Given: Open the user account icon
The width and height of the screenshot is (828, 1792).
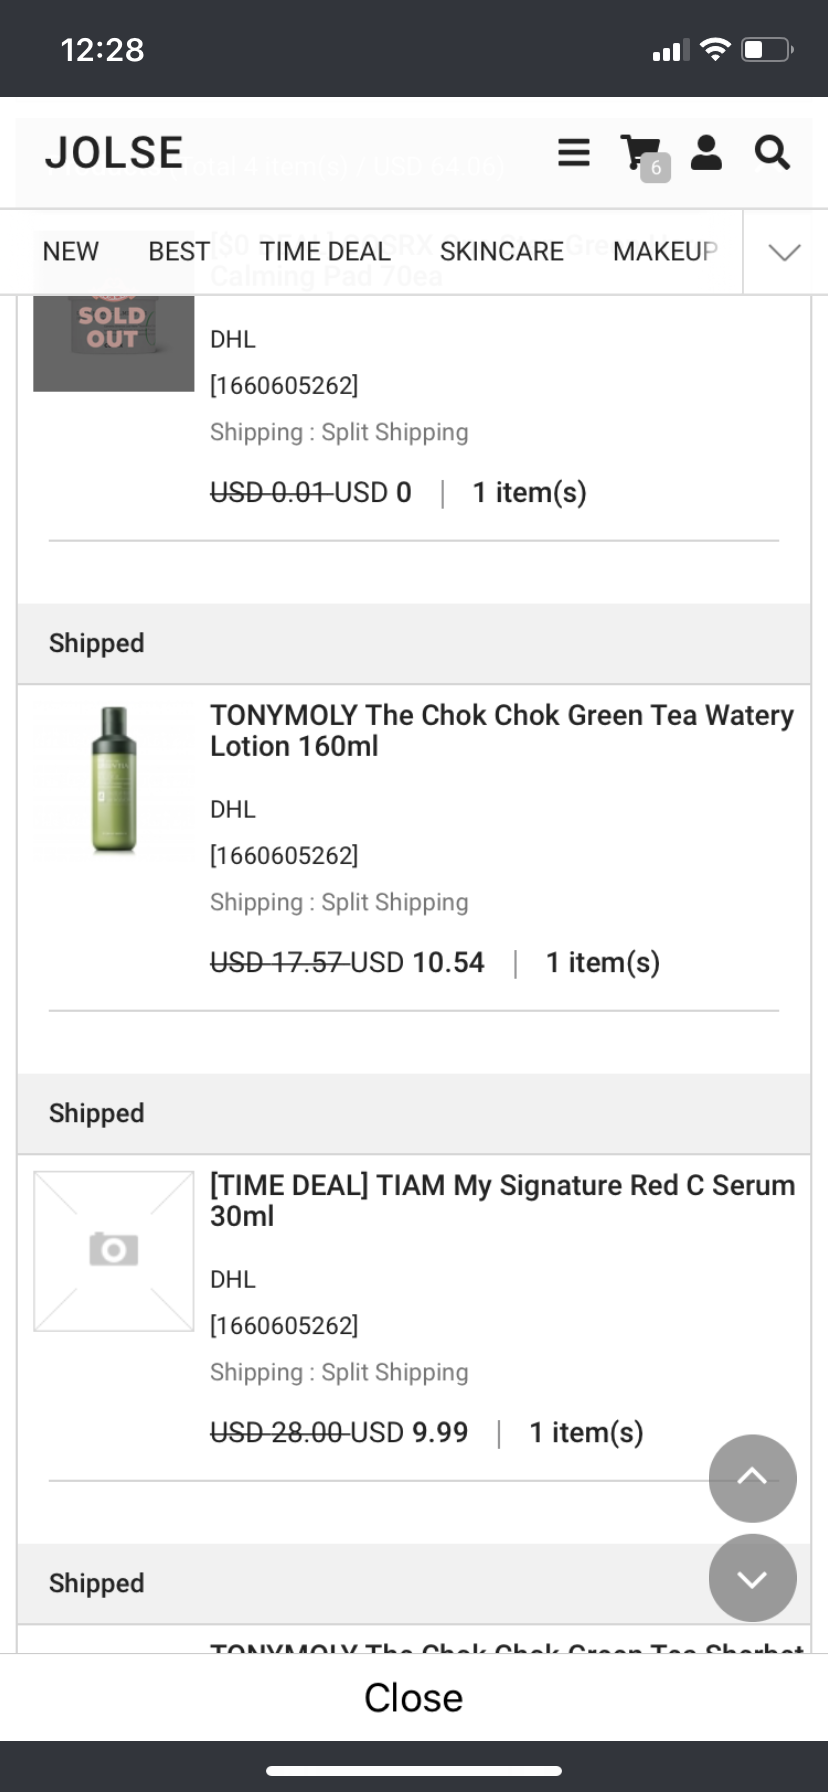Looking at the screenshot, I should click(706, 153).
